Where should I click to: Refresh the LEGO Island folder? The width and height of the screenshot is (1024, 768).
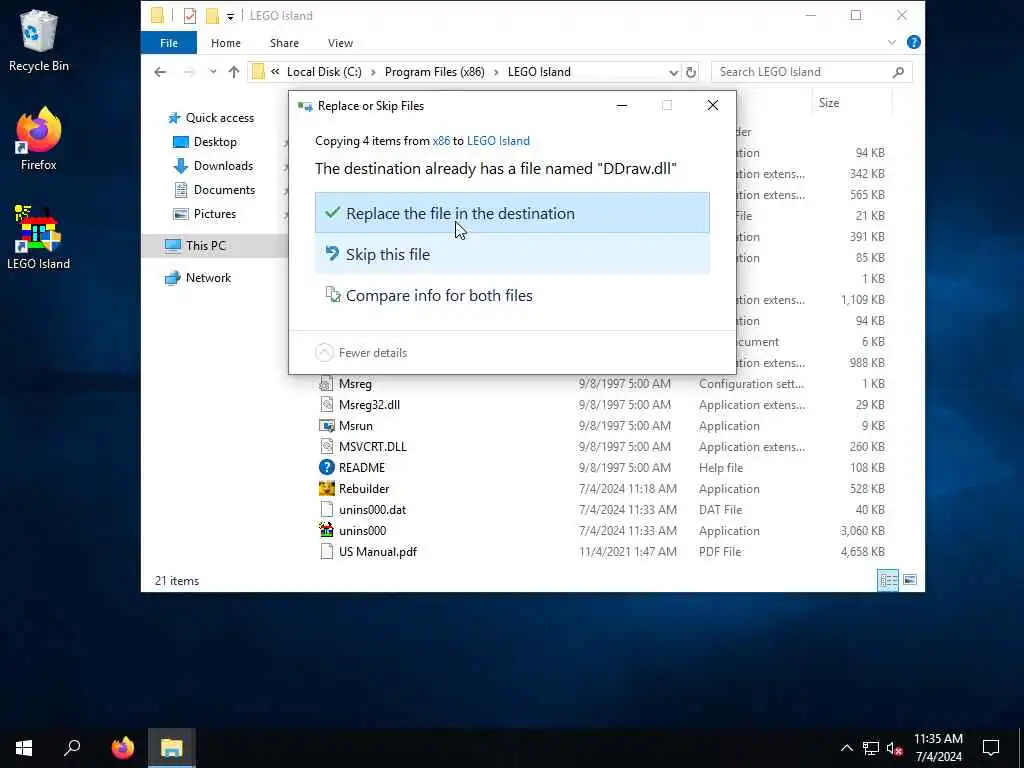[x=691, y=72]
